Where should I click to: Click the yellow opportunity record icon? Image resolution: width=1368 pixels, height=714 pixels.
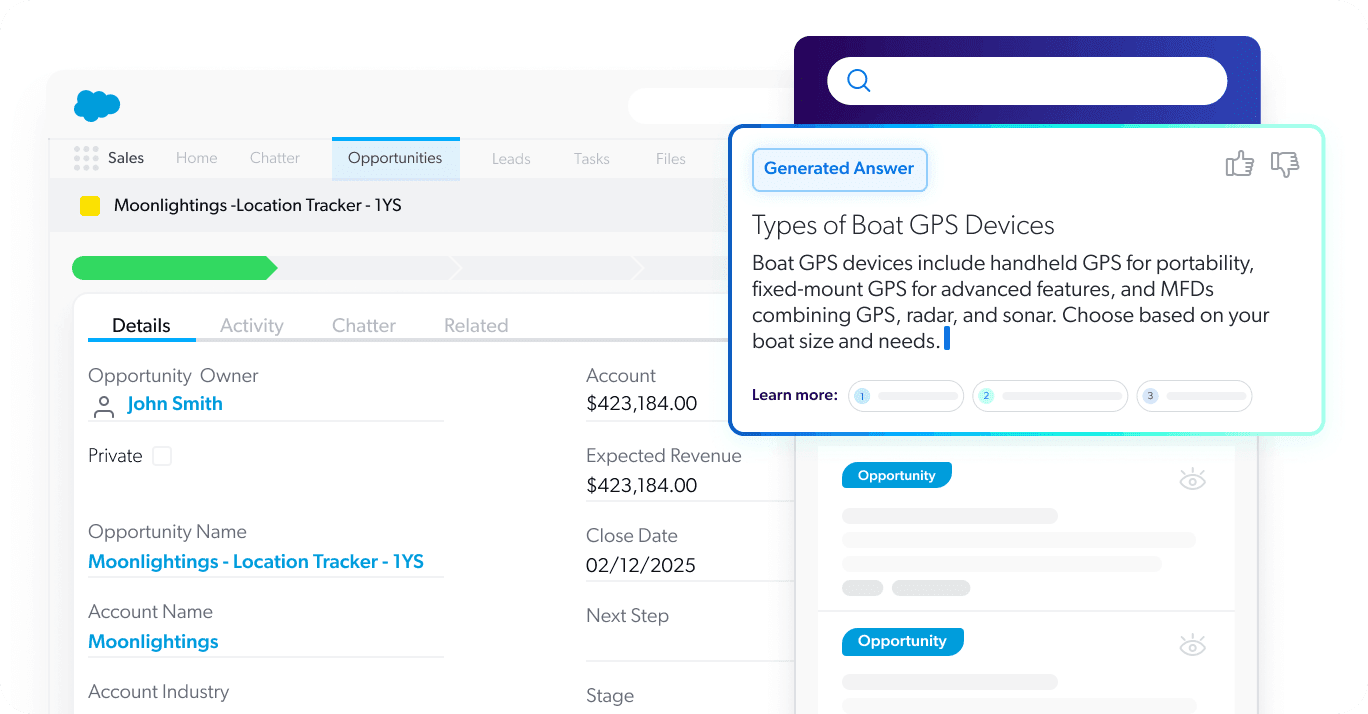(x=90, y=206)
